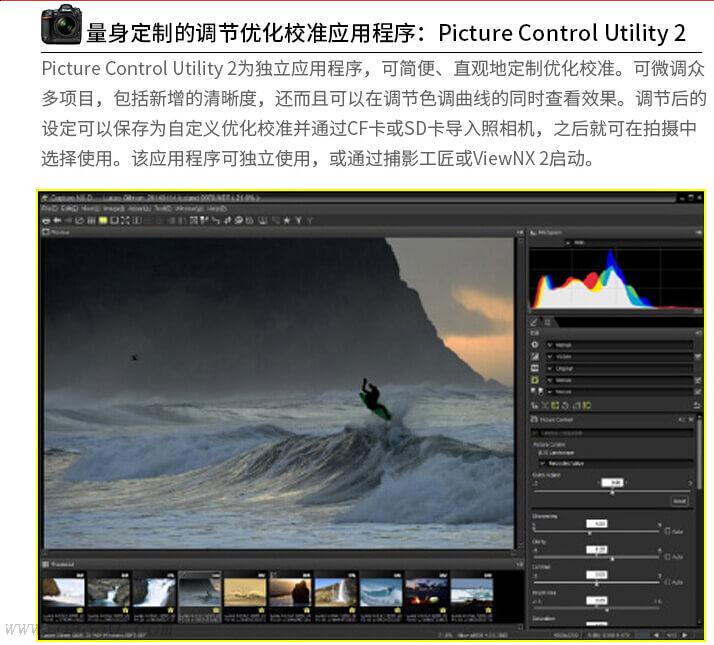The image size is (714, 645).
Task: Click the yellow square tool icon below edit rows
Action: [x=555, y=405]
